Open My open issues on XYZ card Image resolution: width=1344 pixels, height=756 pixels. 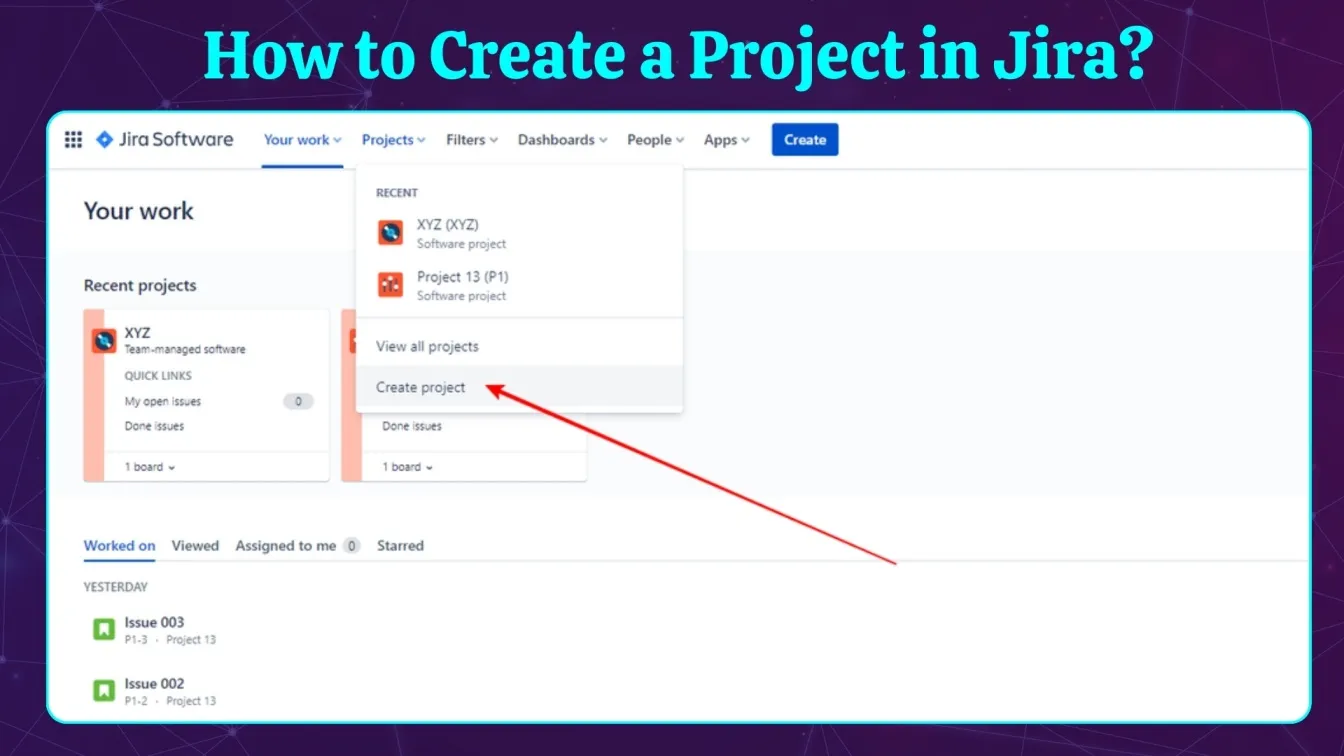[163, 401]
